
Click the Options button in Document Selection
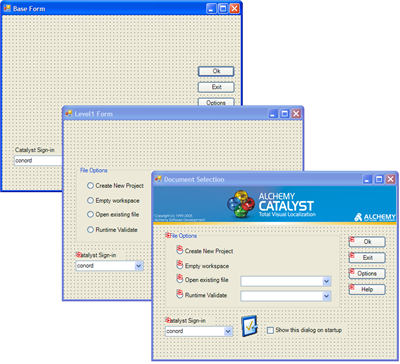pos(367,274)
